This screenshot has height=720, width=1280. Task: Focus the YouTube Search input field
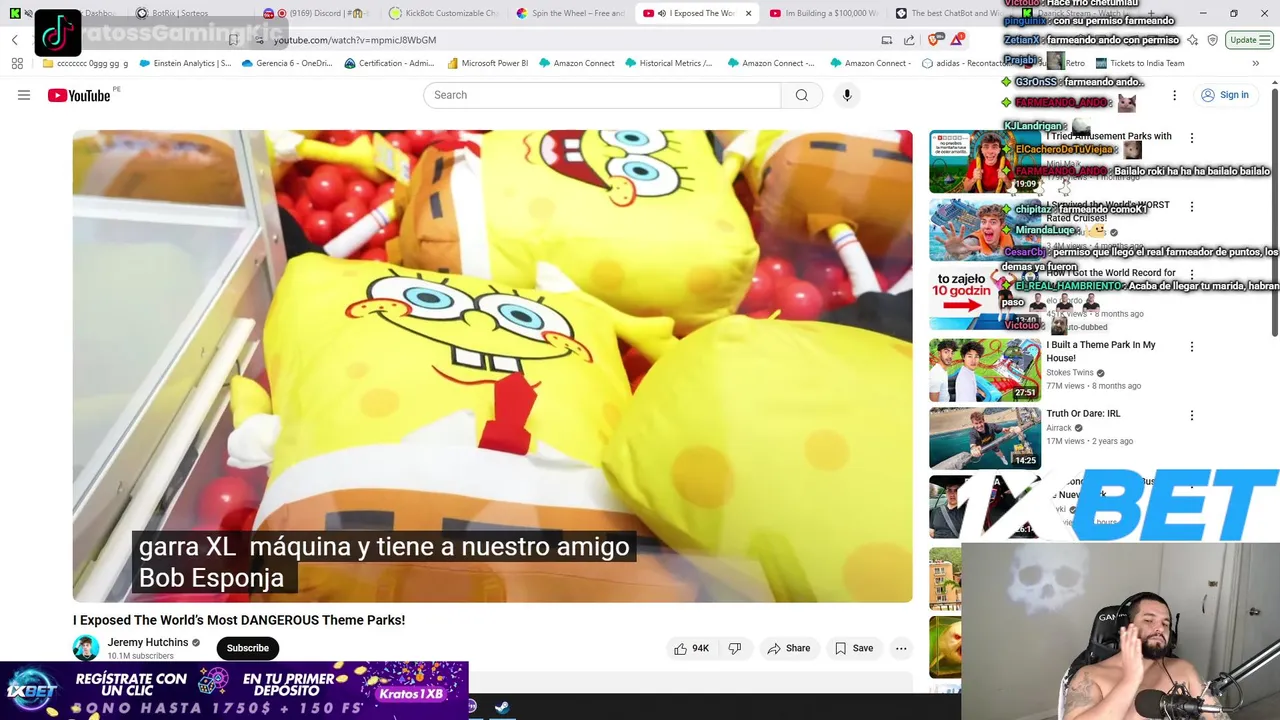click(602, 95)
